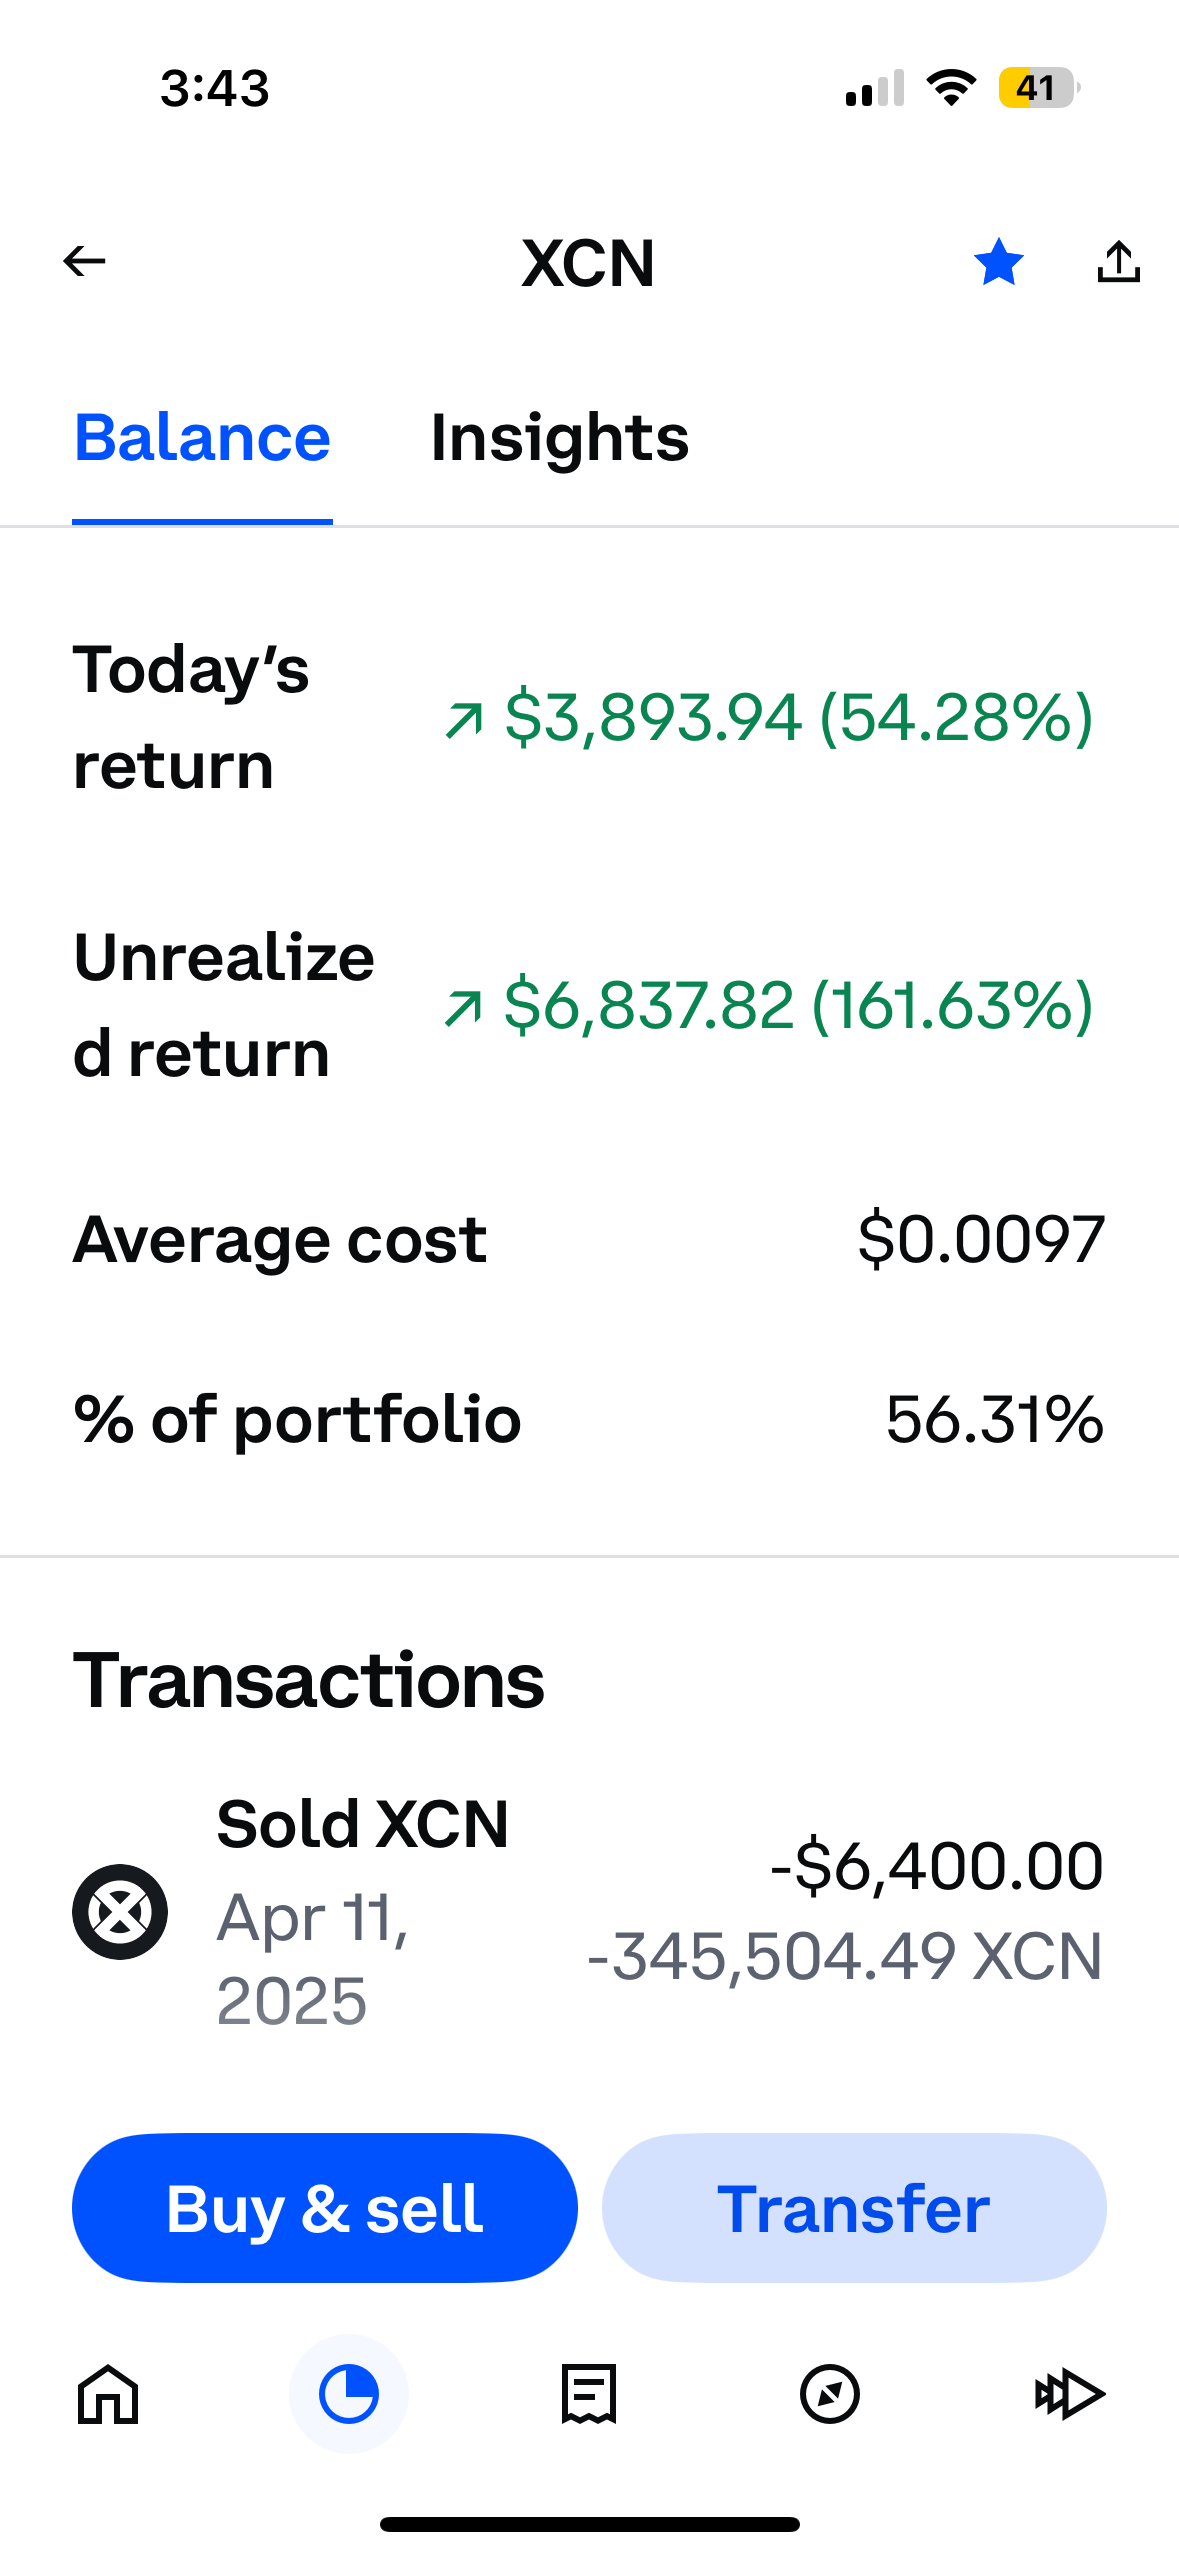
Task: Open the Sold XCN transaction details
Action: (x=362, y=1825)
